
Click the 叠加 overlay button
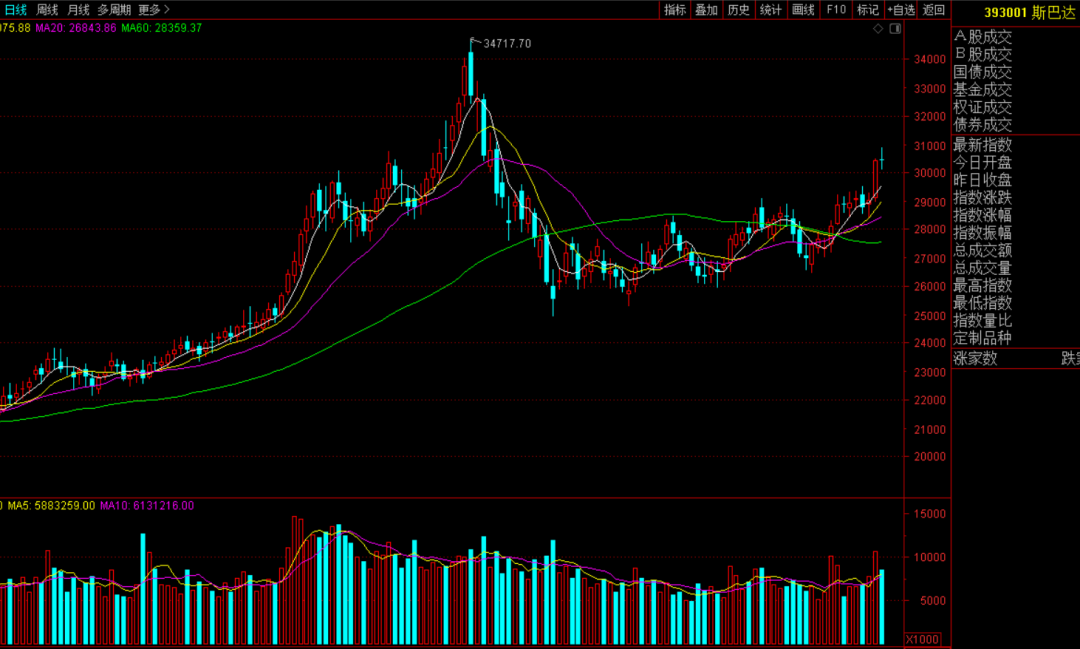(x=707, y=10)
